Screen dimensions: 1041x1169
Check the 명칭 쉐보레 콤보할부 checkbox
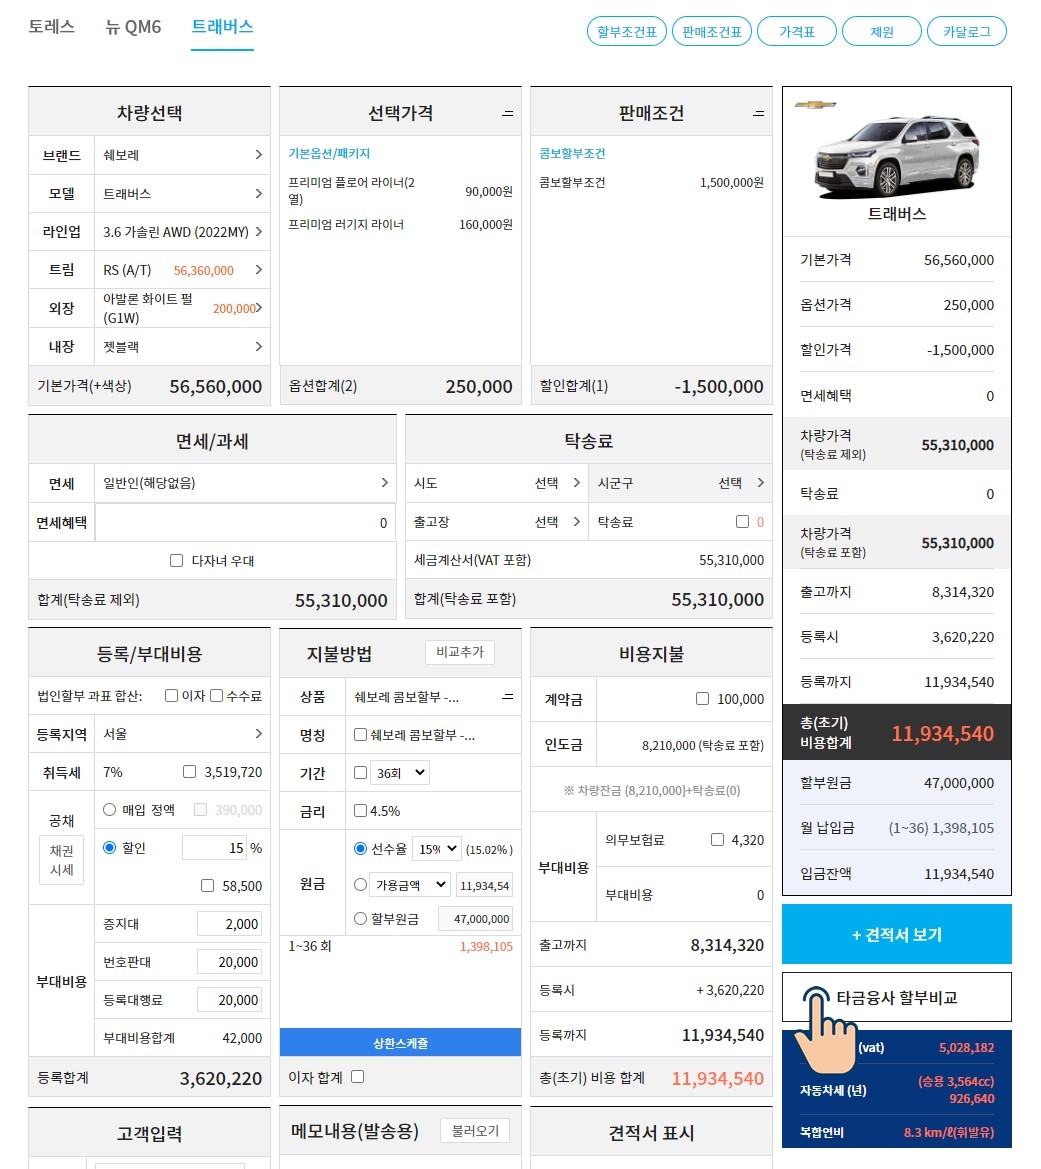coord(360,734)
